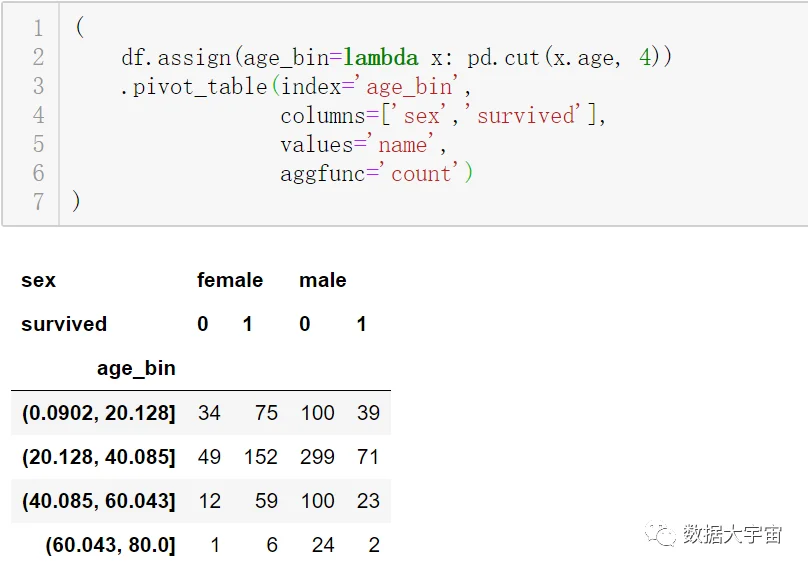The width and height of the screenshot is (808, 569).
Task: Click code line number 5
Action: (x=38, y=143)
